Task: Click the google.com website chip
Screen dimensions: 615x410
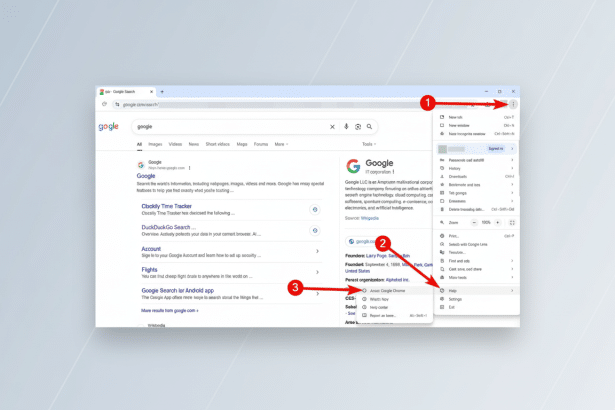Action: coord(363,241)
